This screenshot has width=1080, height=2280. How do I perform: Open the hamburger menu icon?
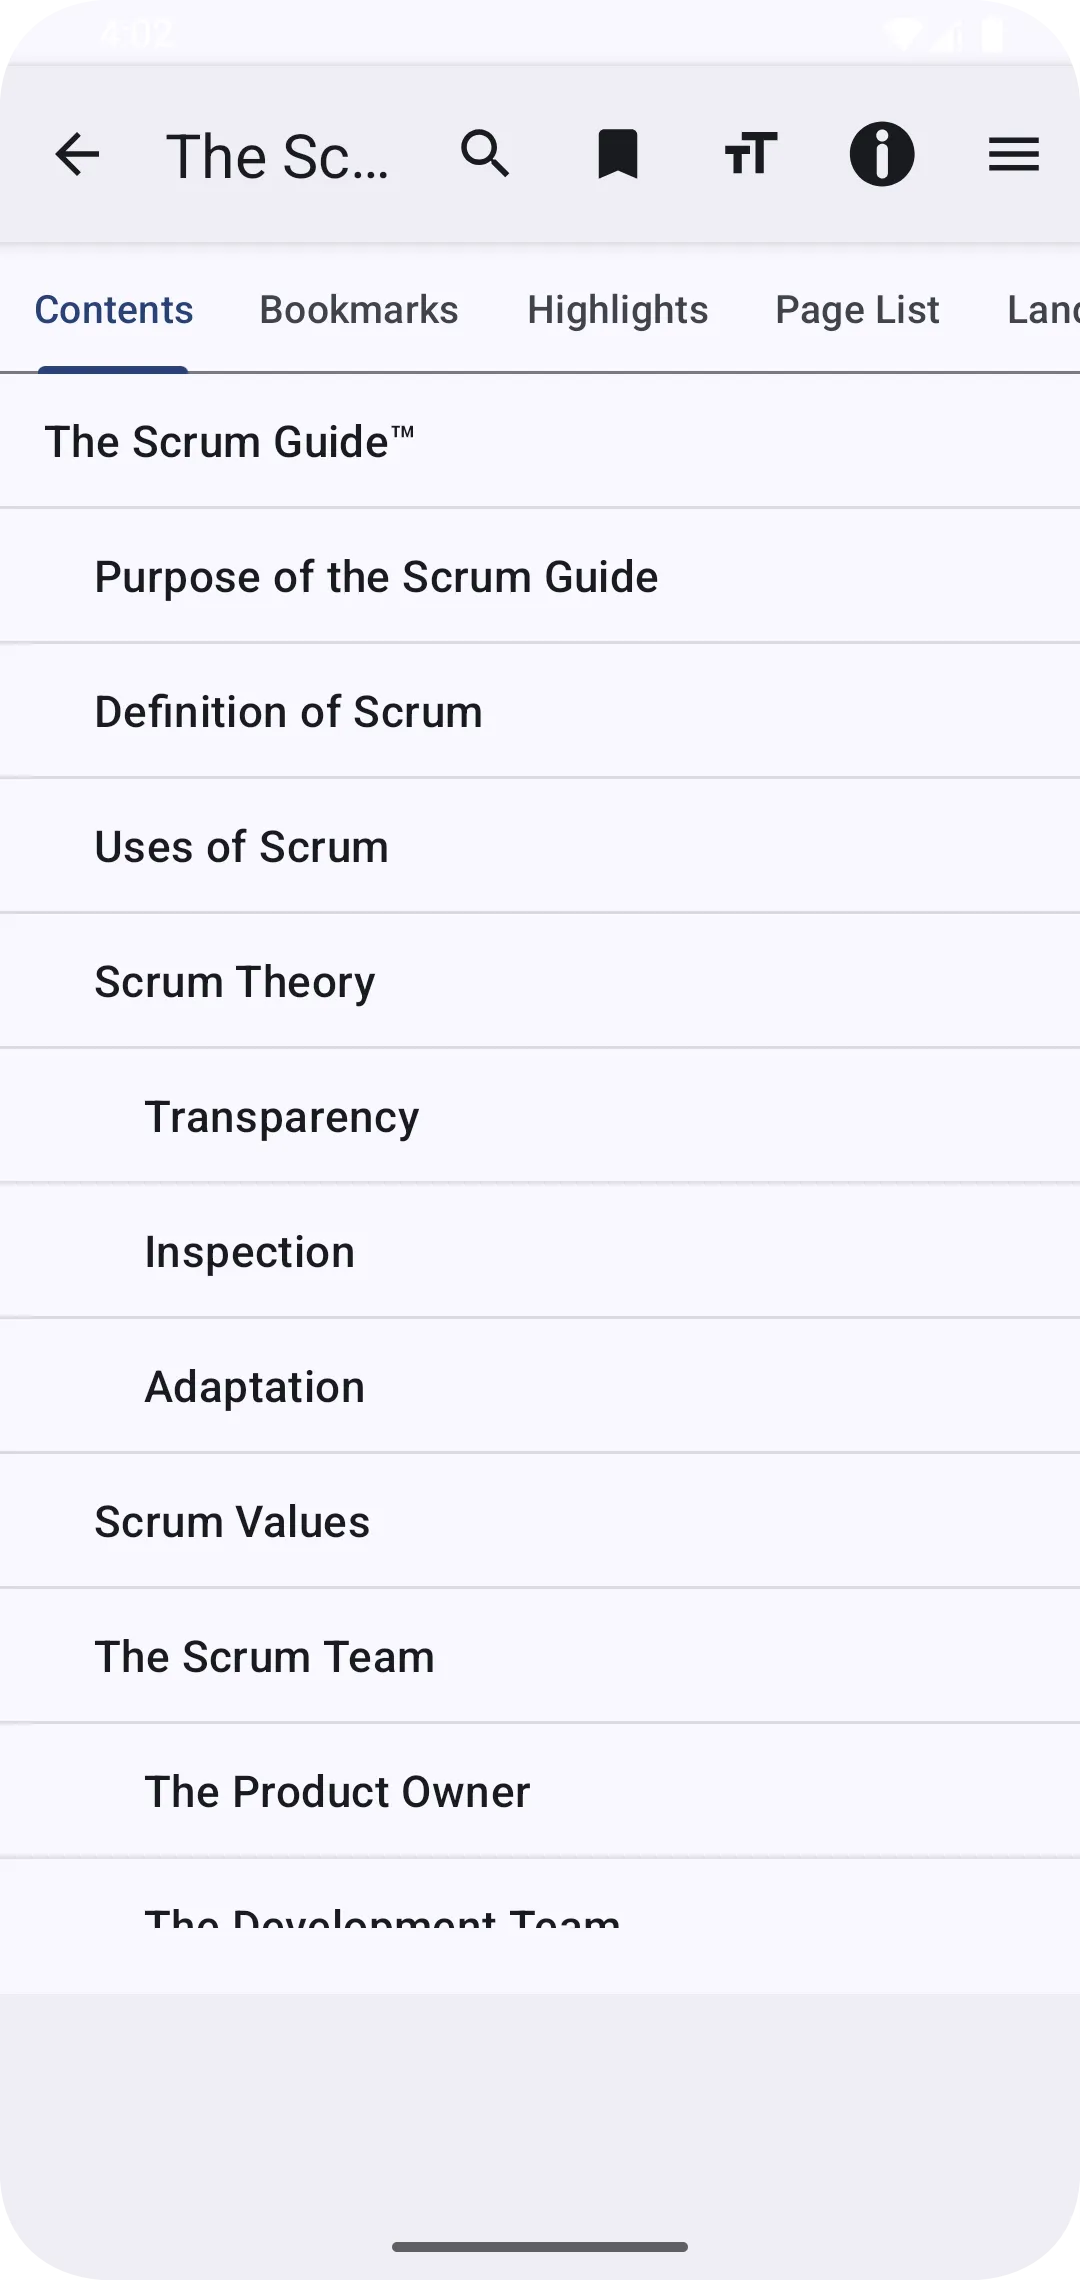[x=1014, y=155]
